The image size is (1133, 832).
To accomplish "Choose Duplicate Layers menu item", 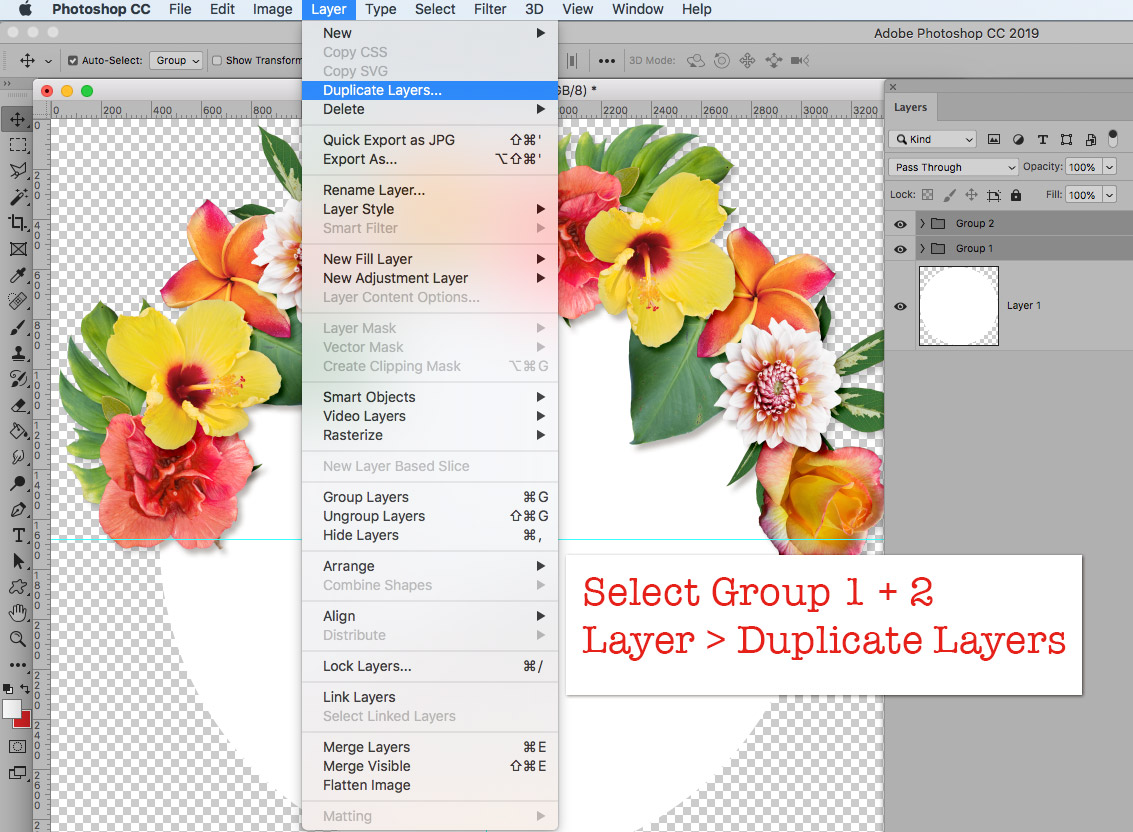I will pos(430,90).
